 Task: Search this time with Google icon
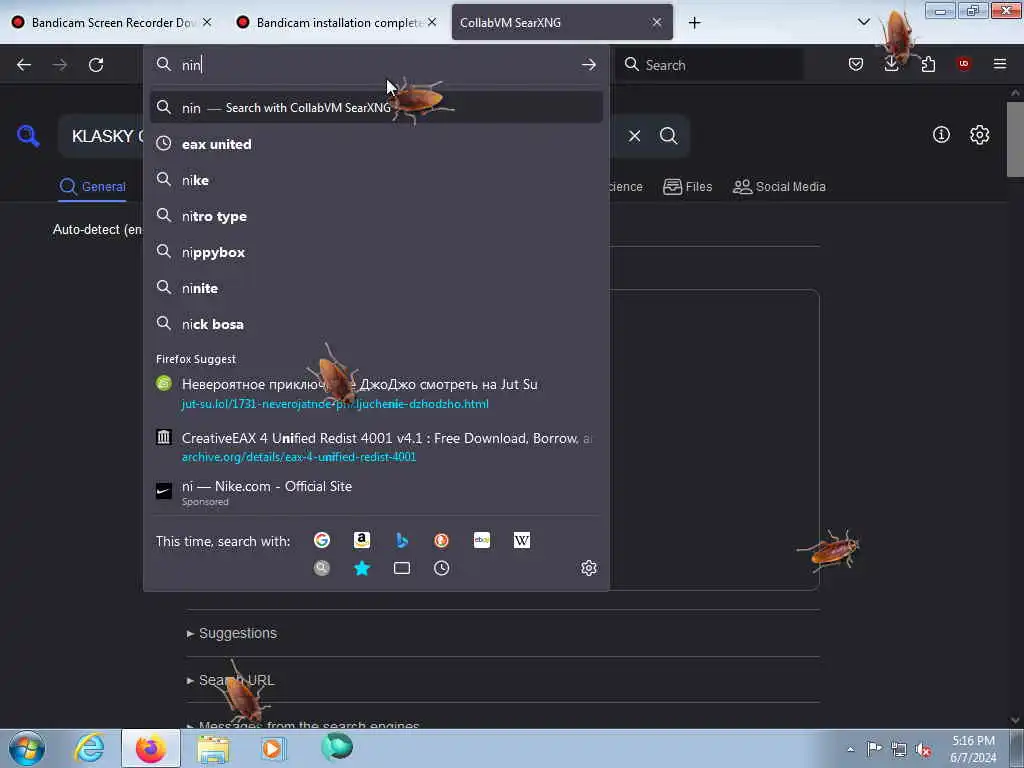pyautogui.click(x=322, y=540)
